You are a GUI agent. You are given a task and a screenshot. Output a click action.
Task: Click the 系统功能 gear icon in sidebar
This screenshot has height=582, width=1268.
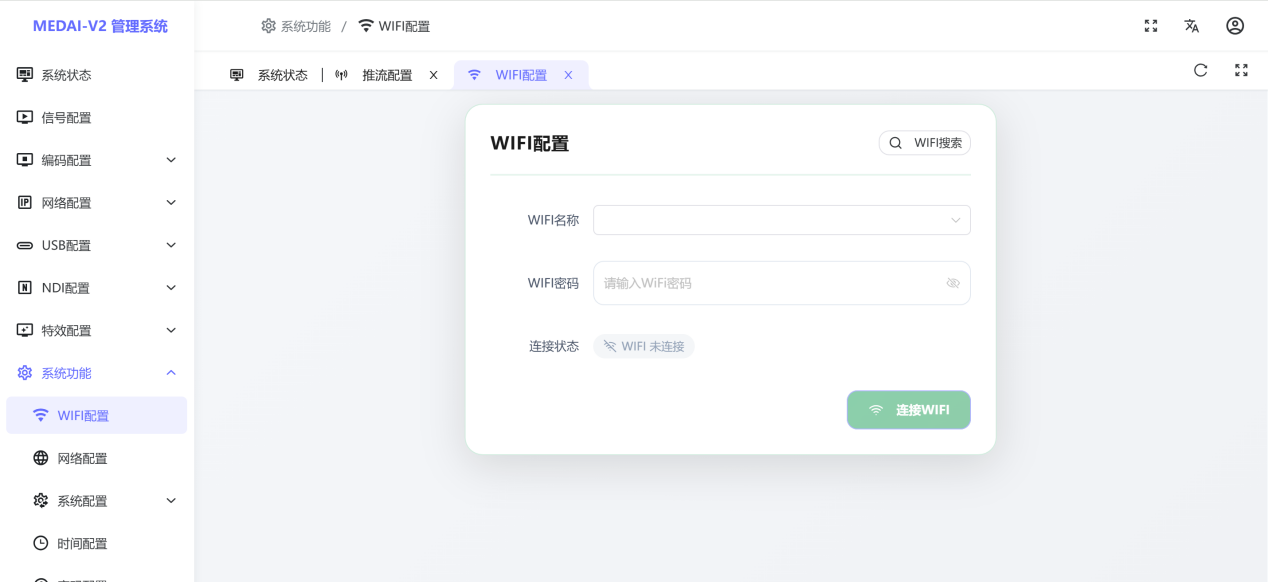click(25, 373)
